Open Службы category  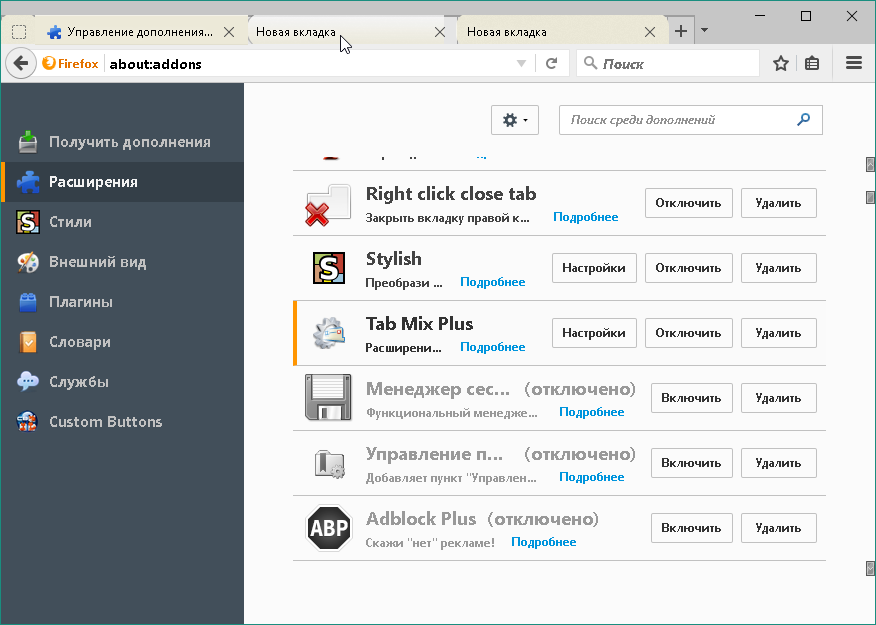point(122,381)
